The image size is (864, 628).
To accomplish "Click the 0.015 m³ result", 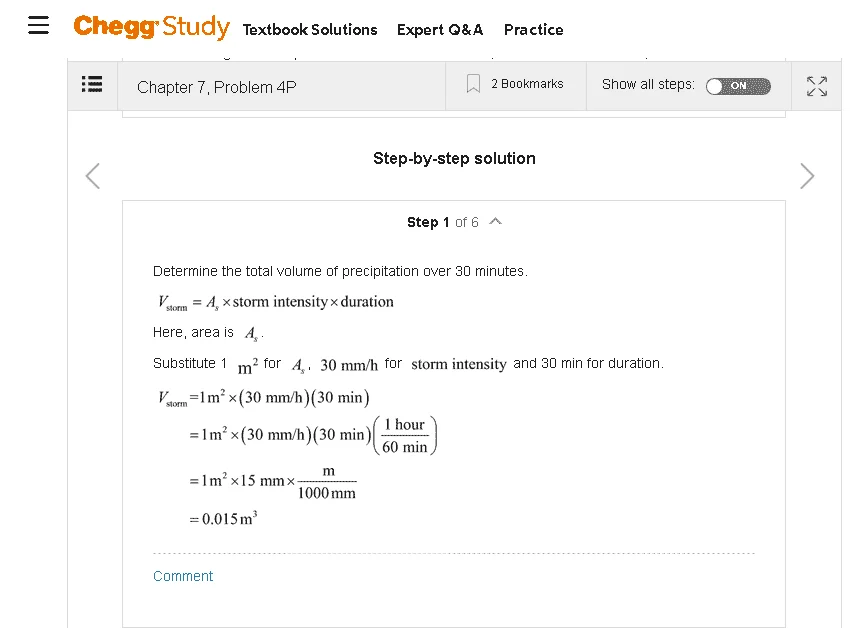I will click(223, 518).
